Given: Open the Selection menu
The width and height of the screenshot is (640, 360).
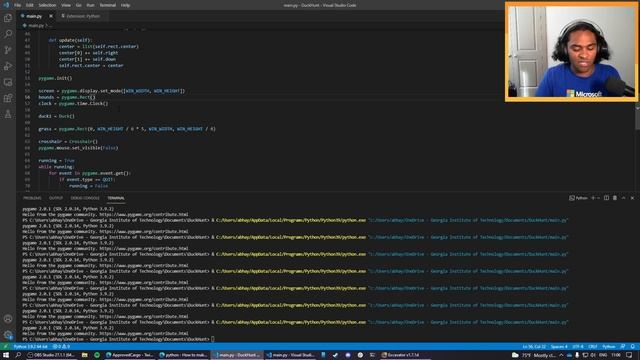Looking at the screenshot, I should click(x=47, y=5).
